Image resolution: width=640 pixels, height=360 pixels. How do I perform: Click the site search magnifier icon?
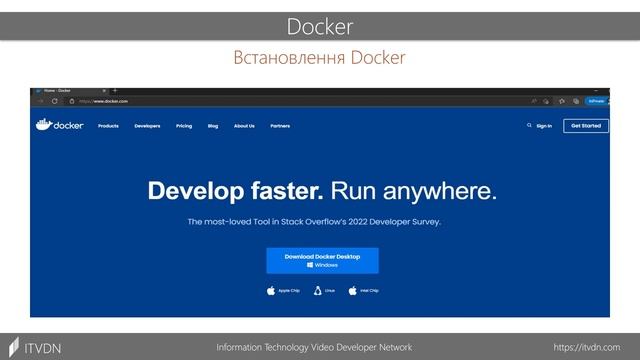[529, 125]
